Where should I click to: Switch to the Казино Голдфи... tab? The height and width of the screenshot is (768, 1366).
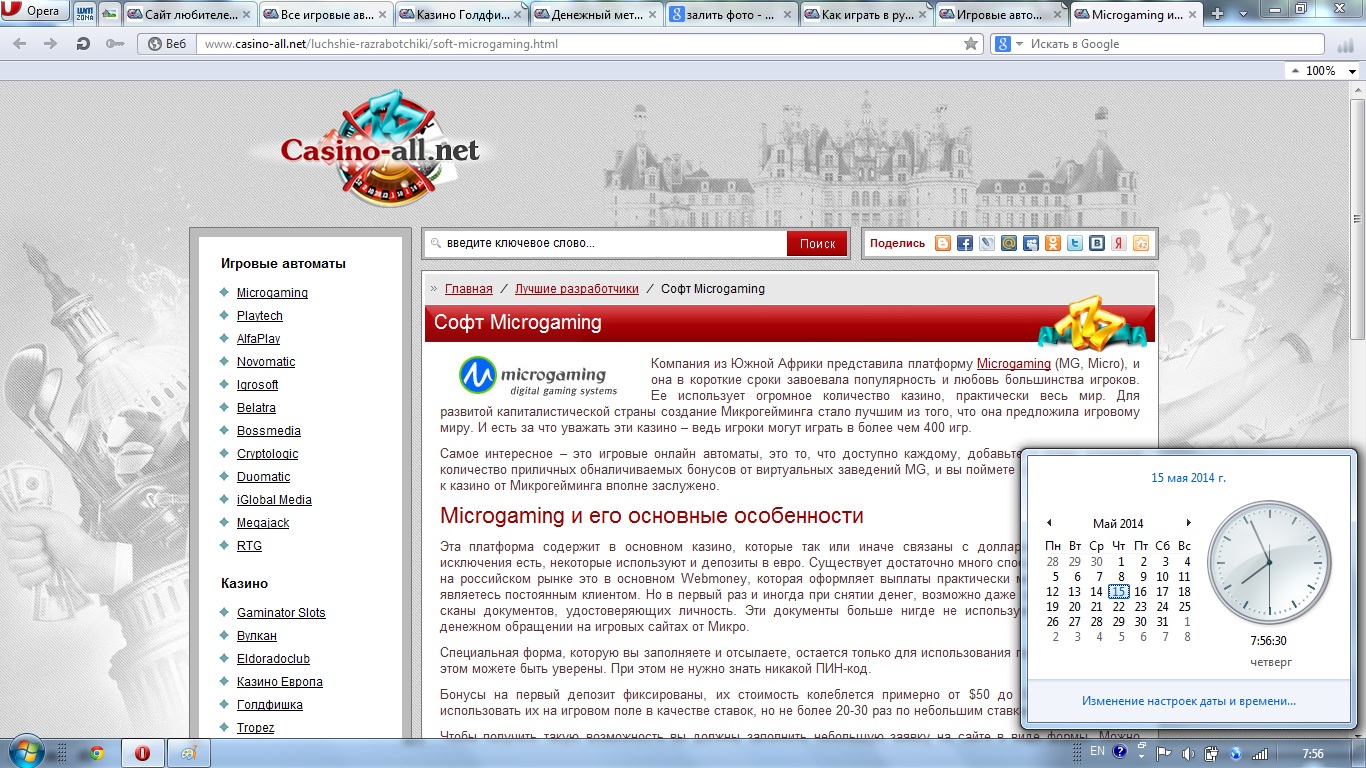[x=461, y=14]
